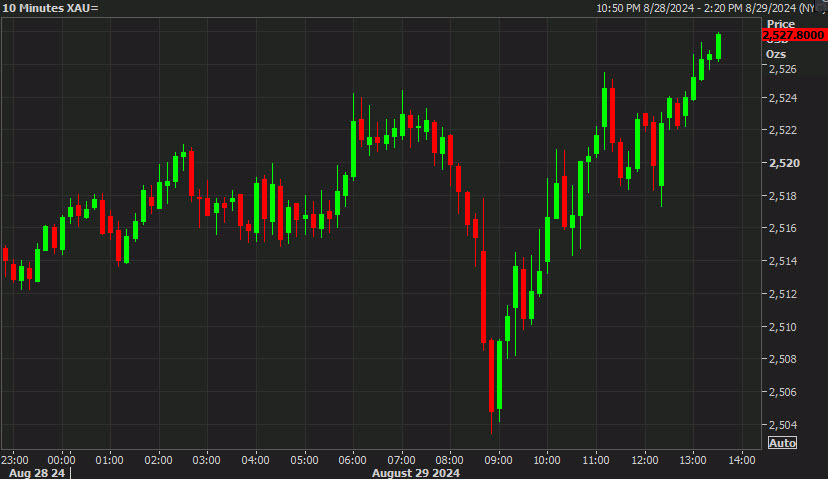The width and height of the screenshot is (828, 479).
Task: Click the 07:00 time axis label
Action: click(x=401, y=460)
